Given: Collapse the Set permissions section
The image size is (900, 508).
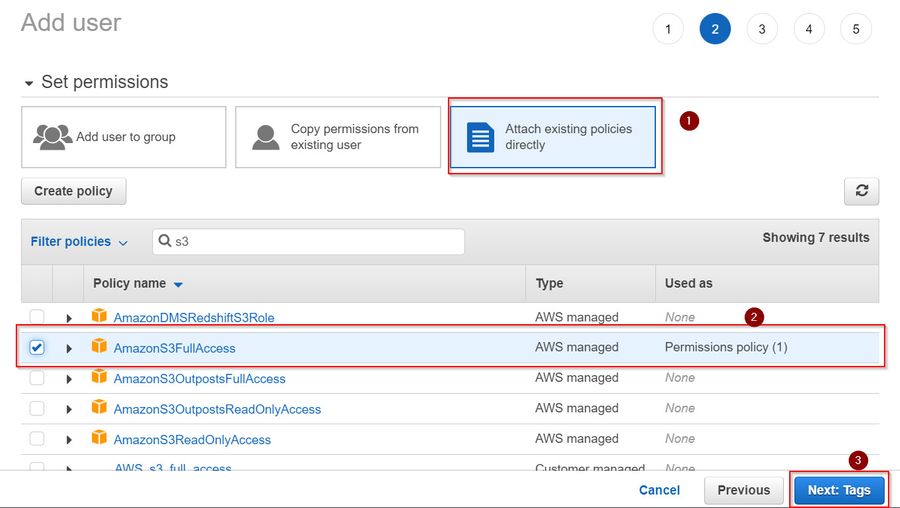Looking at the screenshot, I should [29, 83].
